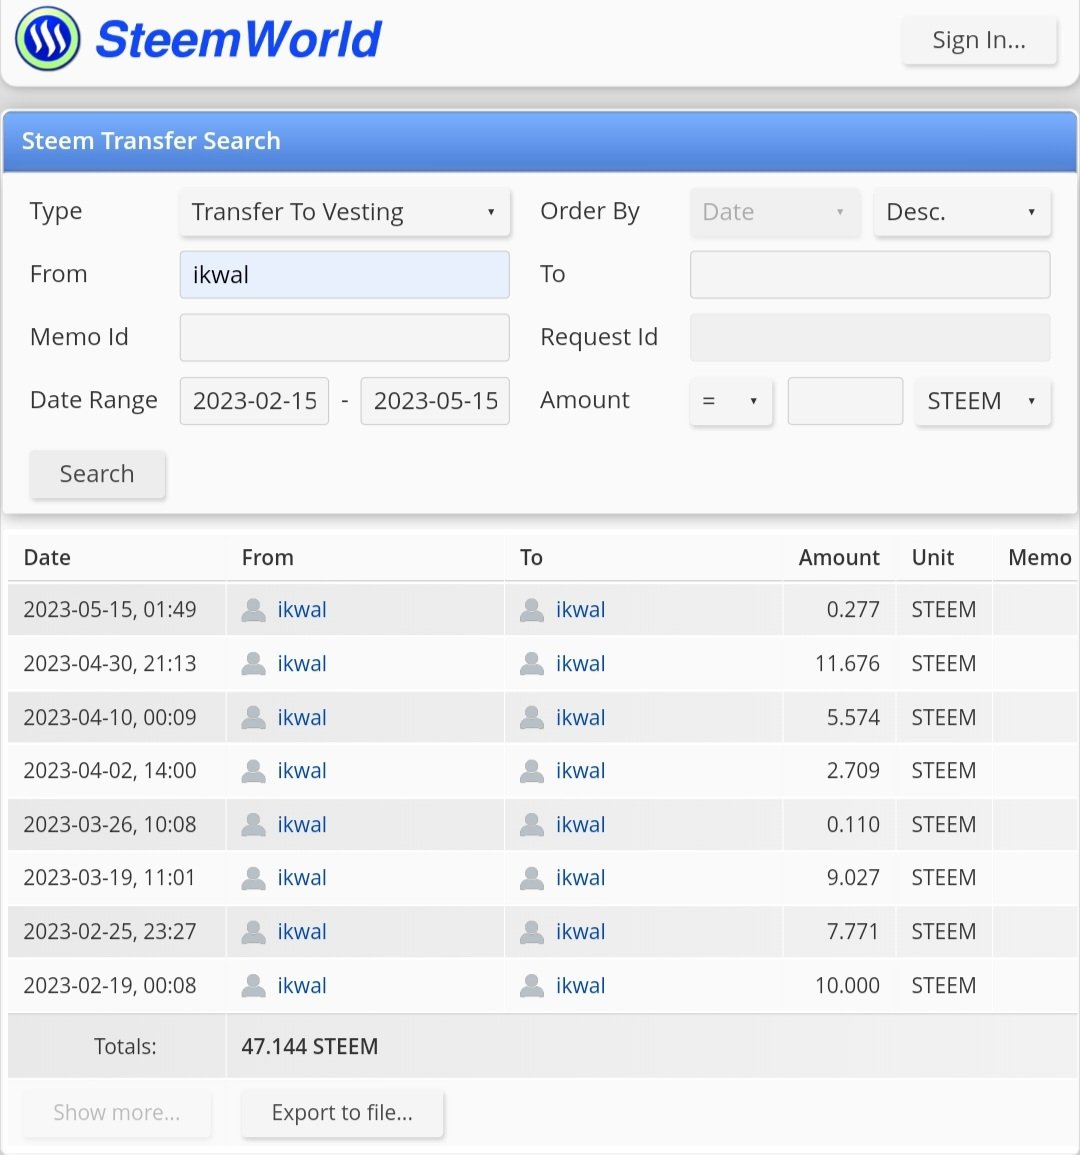
Task: Focus the Request Id input field
Action: pyautogui.click(x=870, y=337)
